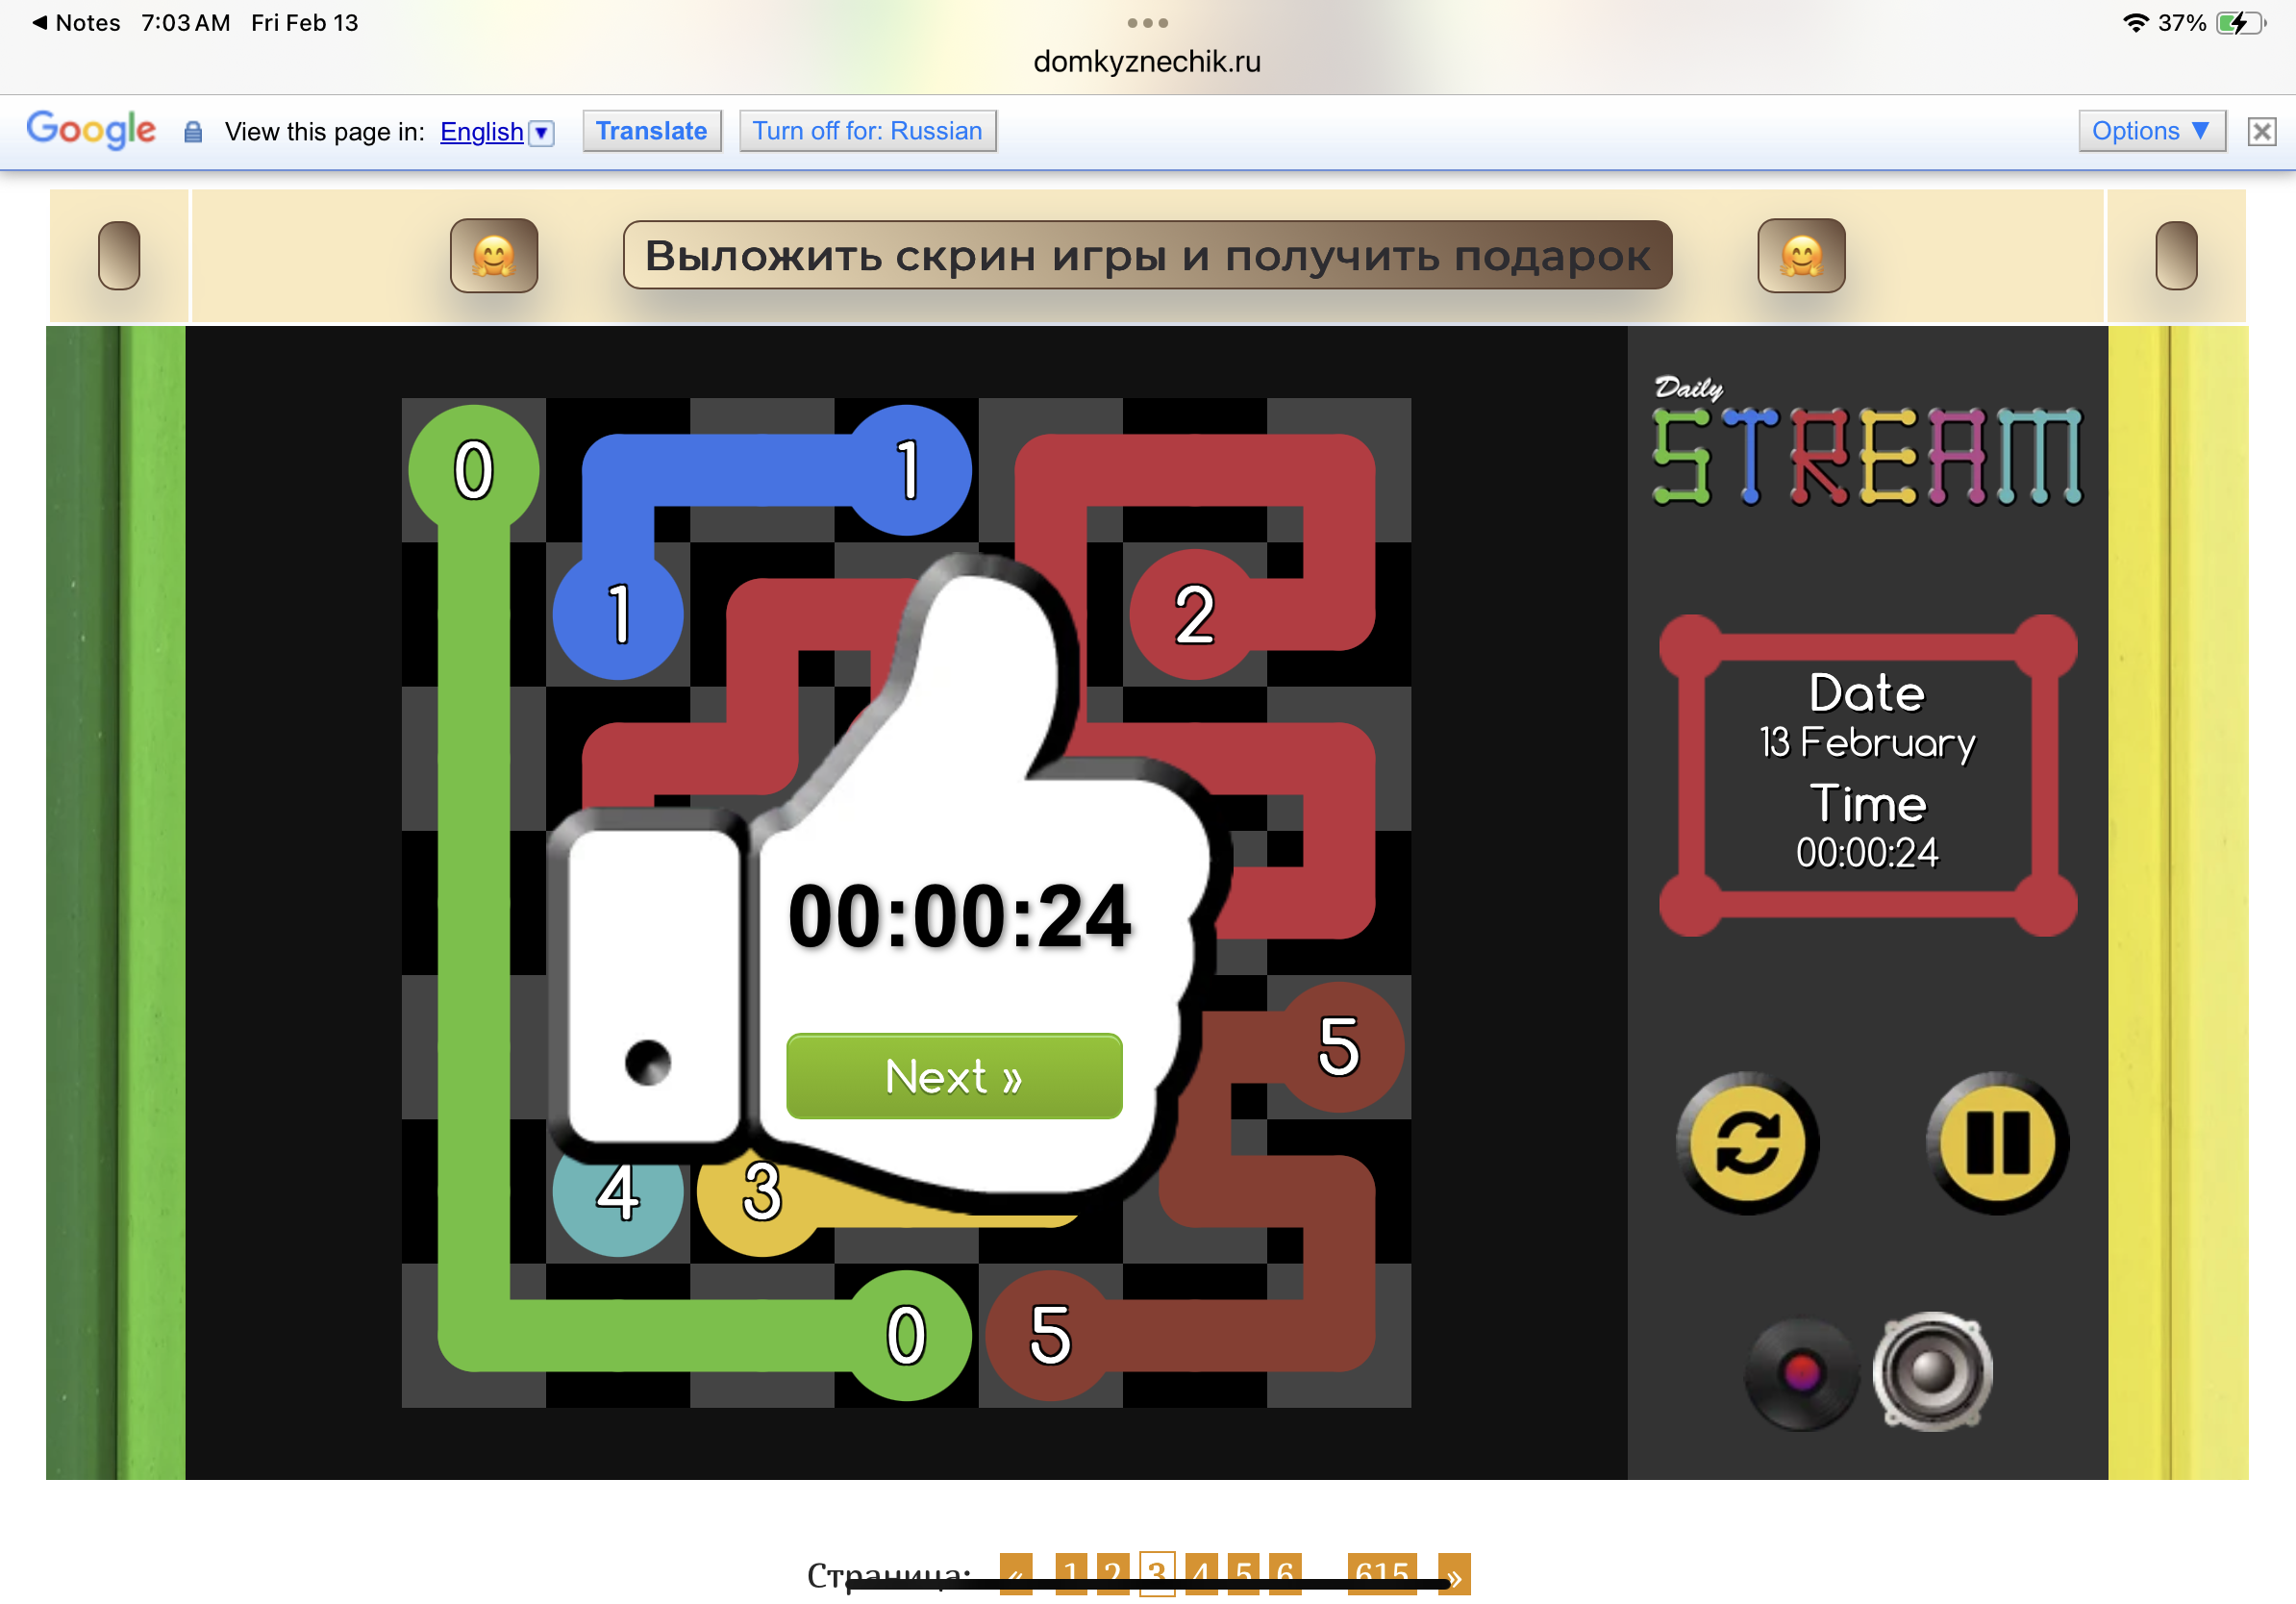This screenshot has width=2296, height=1604.
Task: Click the right scroll knob icon
Action: click(2175, 256)
